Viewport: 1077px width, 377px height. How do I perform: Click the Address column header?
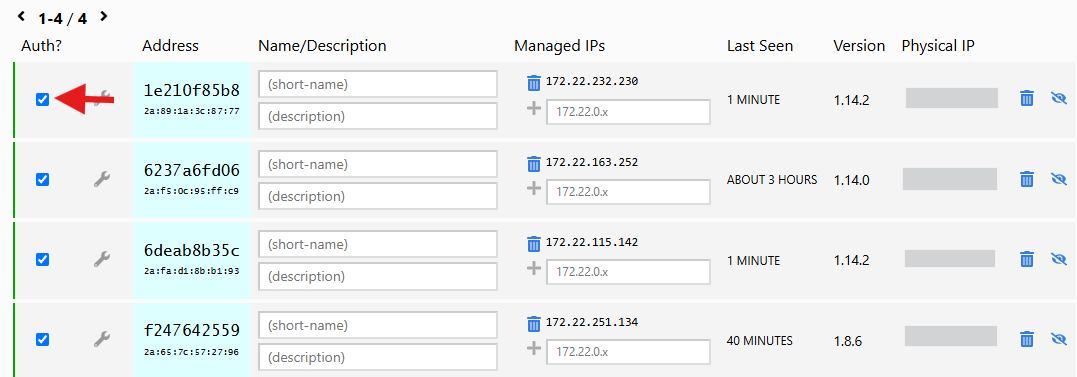[170, 46]
